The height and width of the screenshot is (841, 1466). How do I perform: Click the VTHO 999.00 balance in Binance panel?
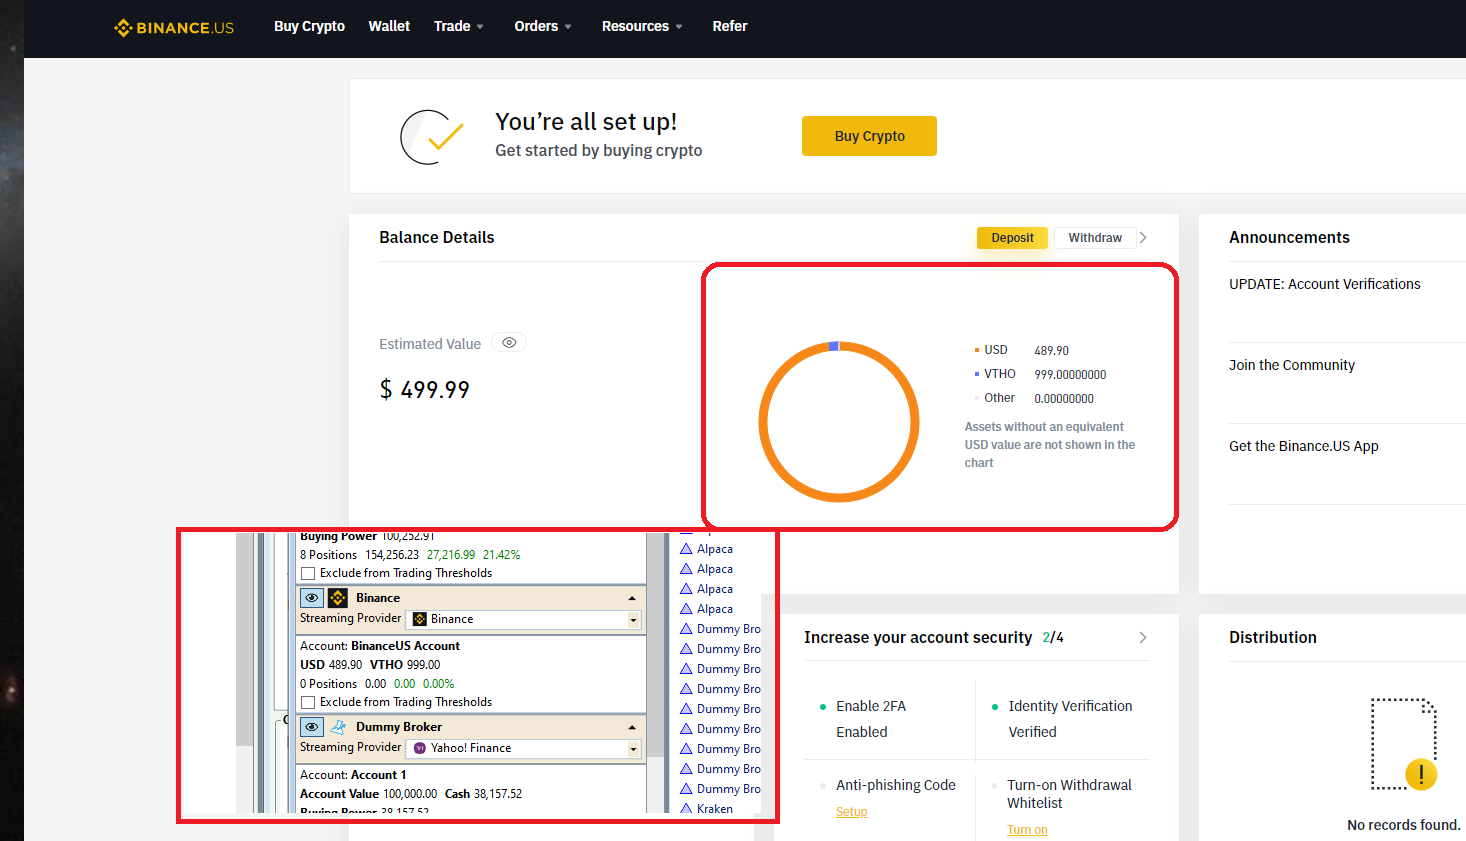point(405,665)
